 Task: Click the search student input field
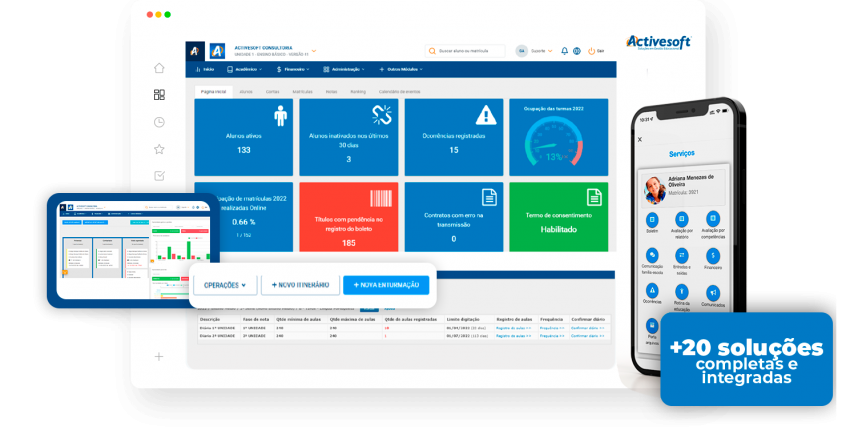[x=465, y=51]
